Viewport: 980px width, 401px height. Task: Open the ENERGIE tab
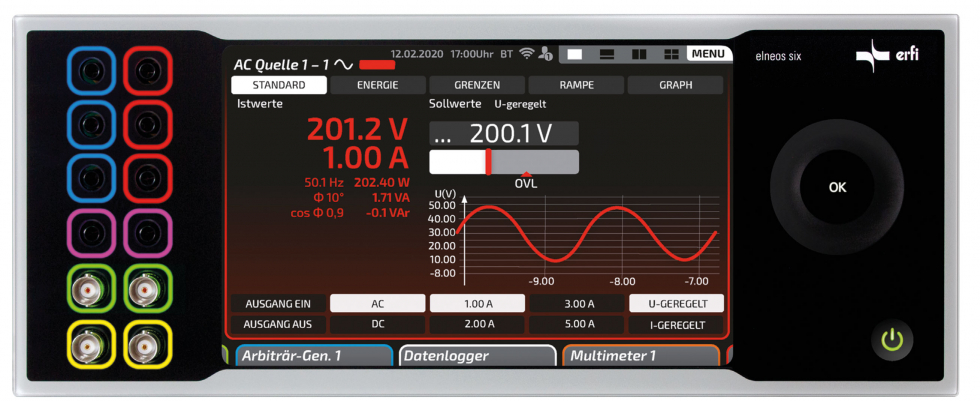377,85
